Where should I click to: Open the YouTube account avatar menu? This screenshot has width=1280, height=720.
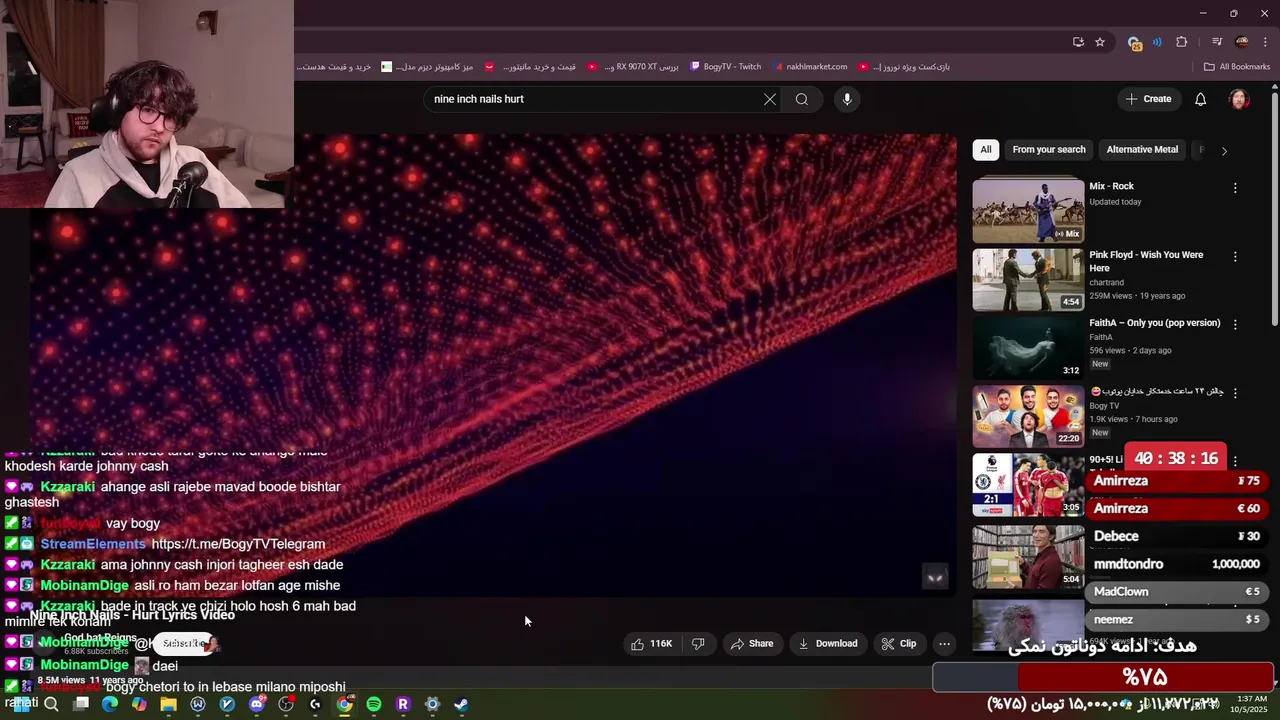coord(1239,99)
